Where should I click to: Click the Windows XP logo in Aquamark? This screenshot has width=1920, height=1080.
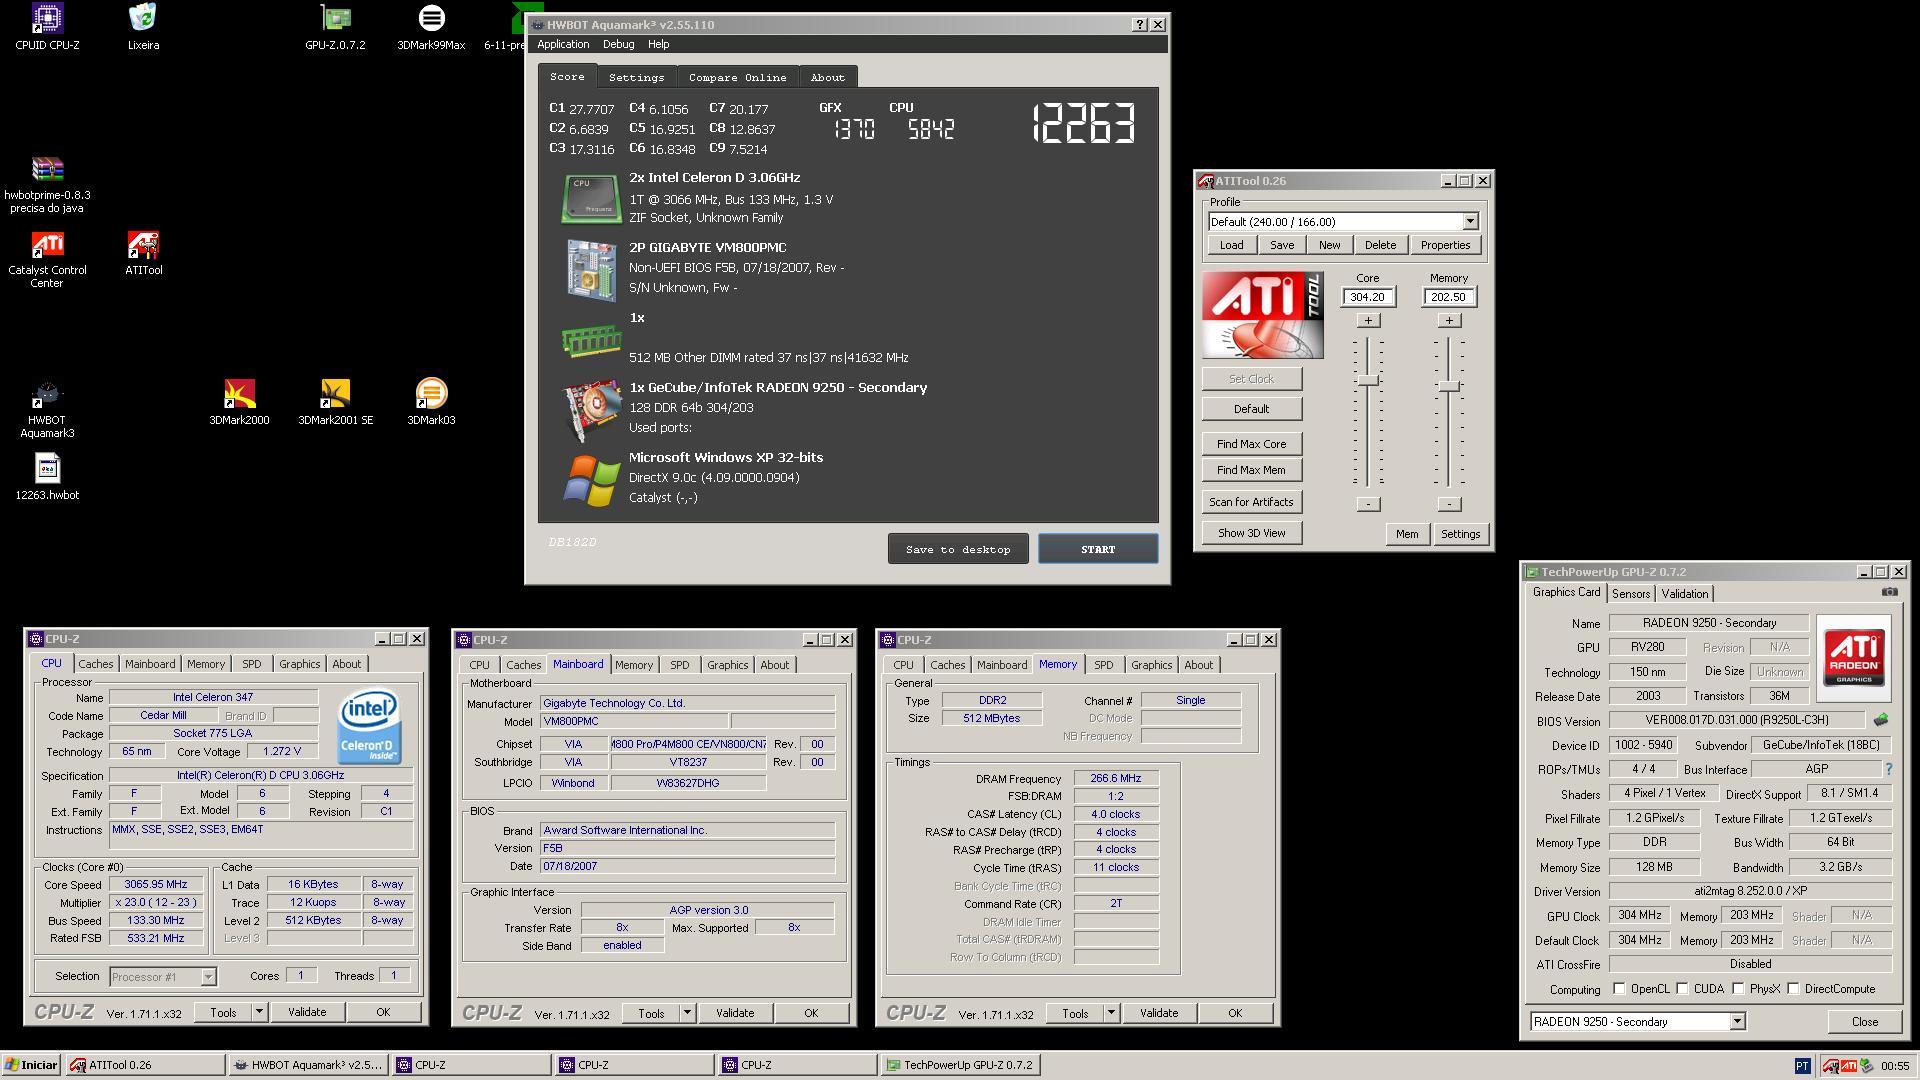[591, 479]
